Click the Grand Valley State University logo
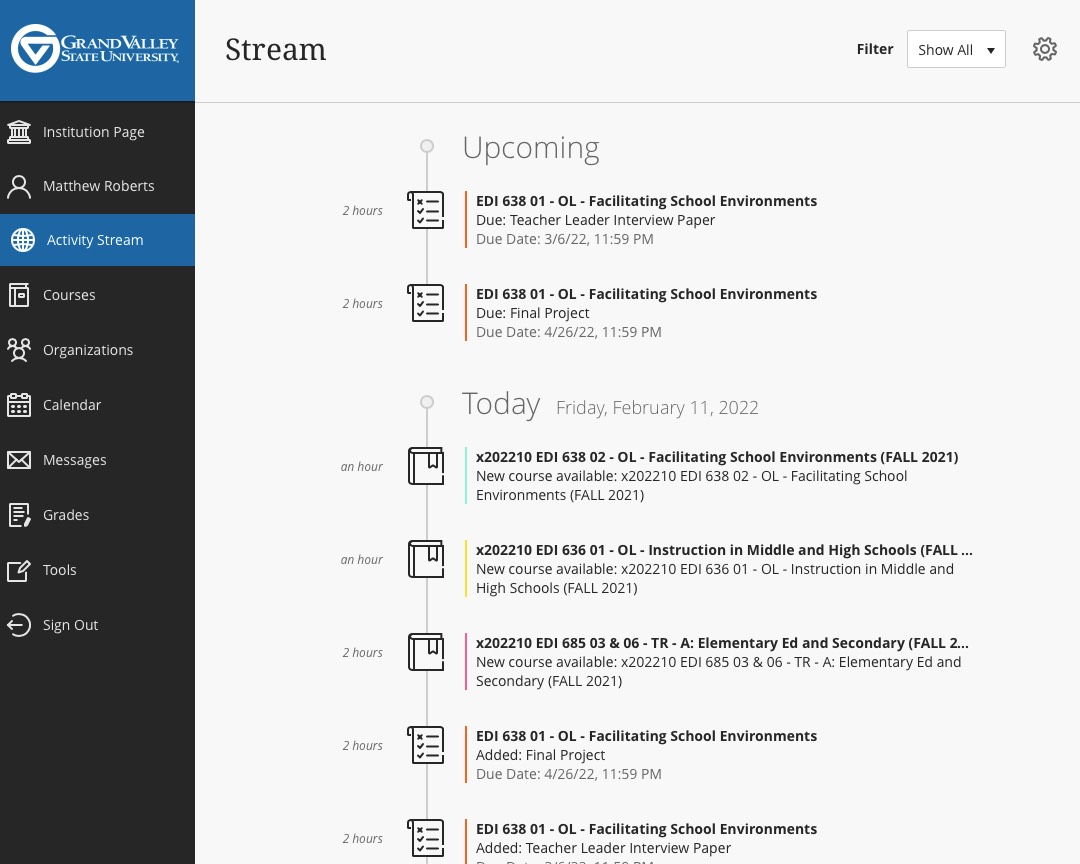1080x864 pixels. coord(96,49)
